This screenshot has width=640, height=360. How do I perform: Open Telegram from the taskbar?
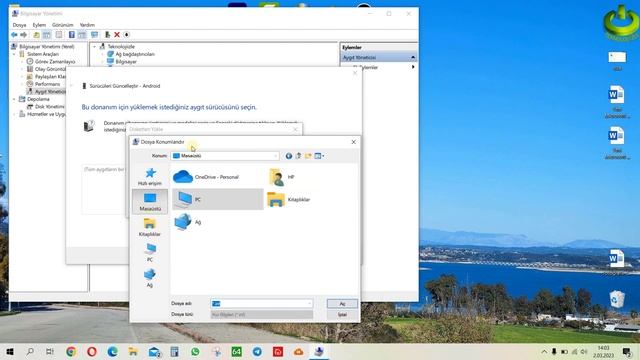(257, 351)
